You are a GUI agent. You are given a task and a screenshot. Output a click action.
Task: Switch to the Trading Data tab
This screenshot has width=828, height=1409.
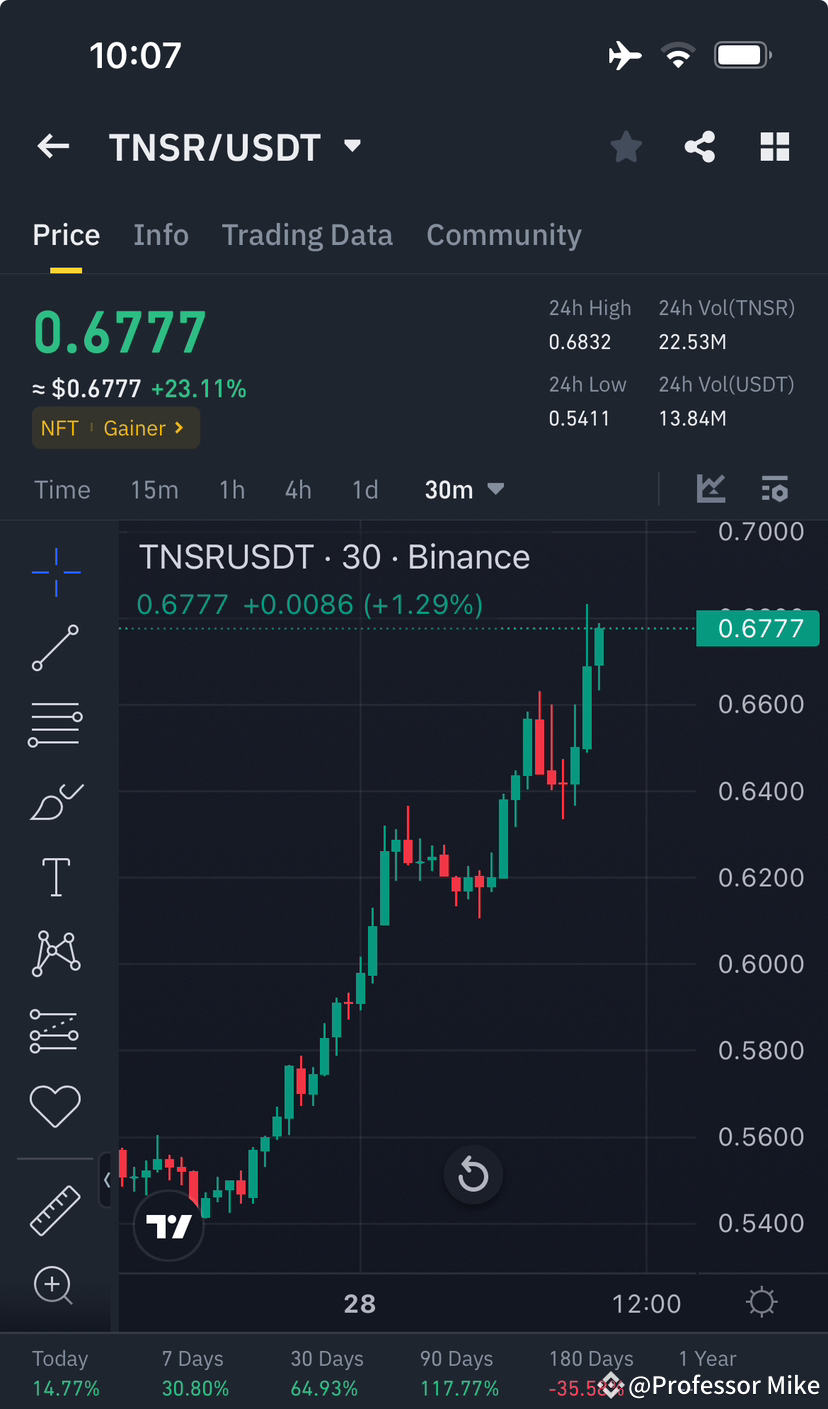[x=307, y=234]
